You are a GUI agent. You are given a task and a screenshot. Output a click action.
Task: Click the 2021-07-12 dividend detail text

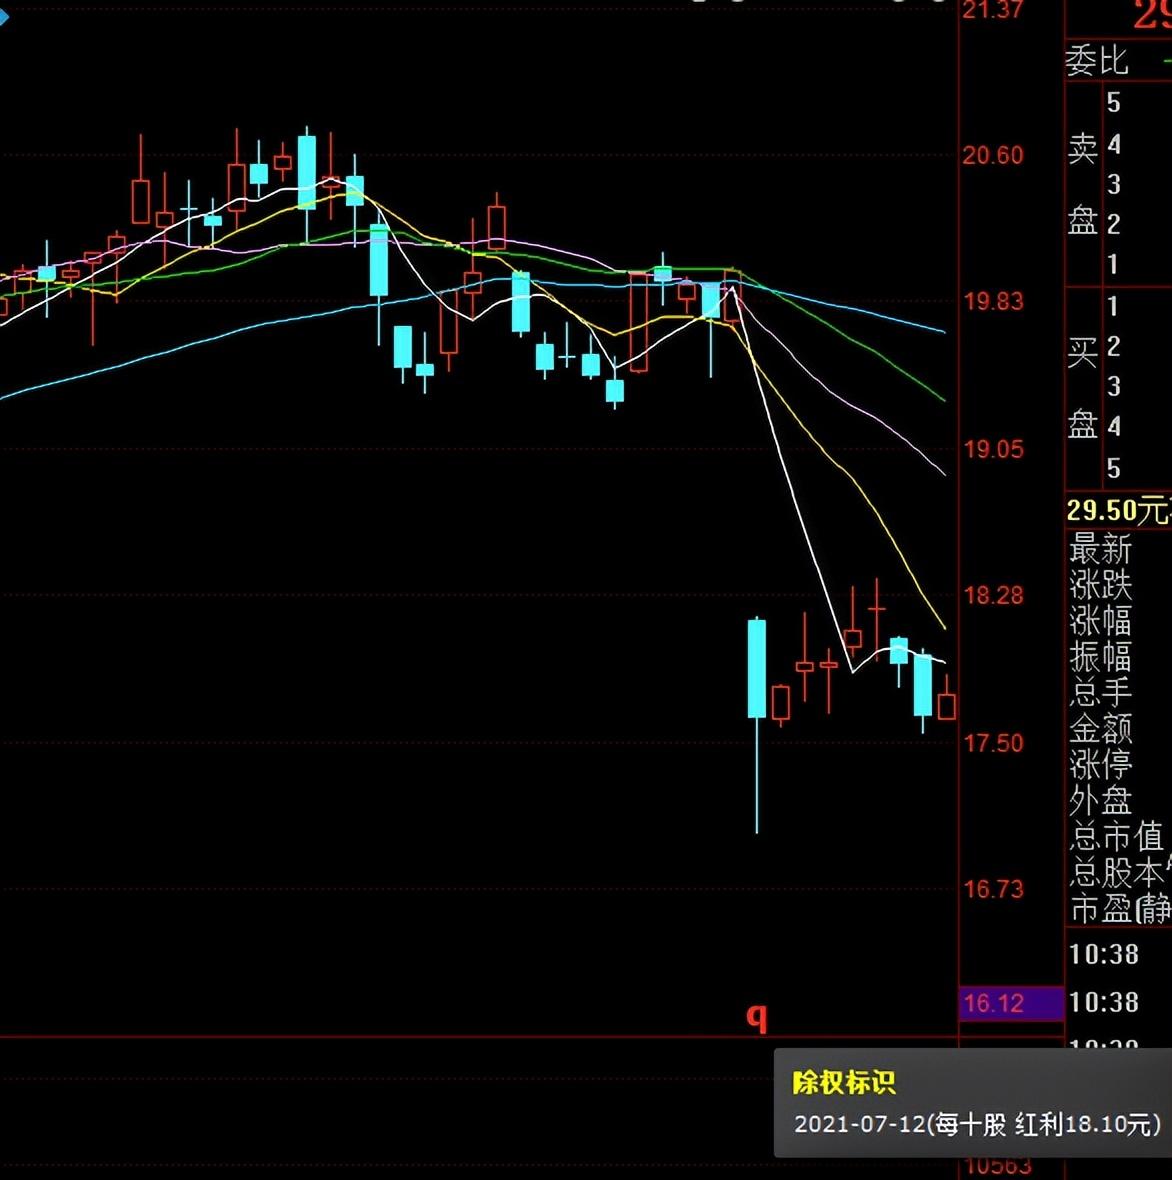tap(976, 1124)
